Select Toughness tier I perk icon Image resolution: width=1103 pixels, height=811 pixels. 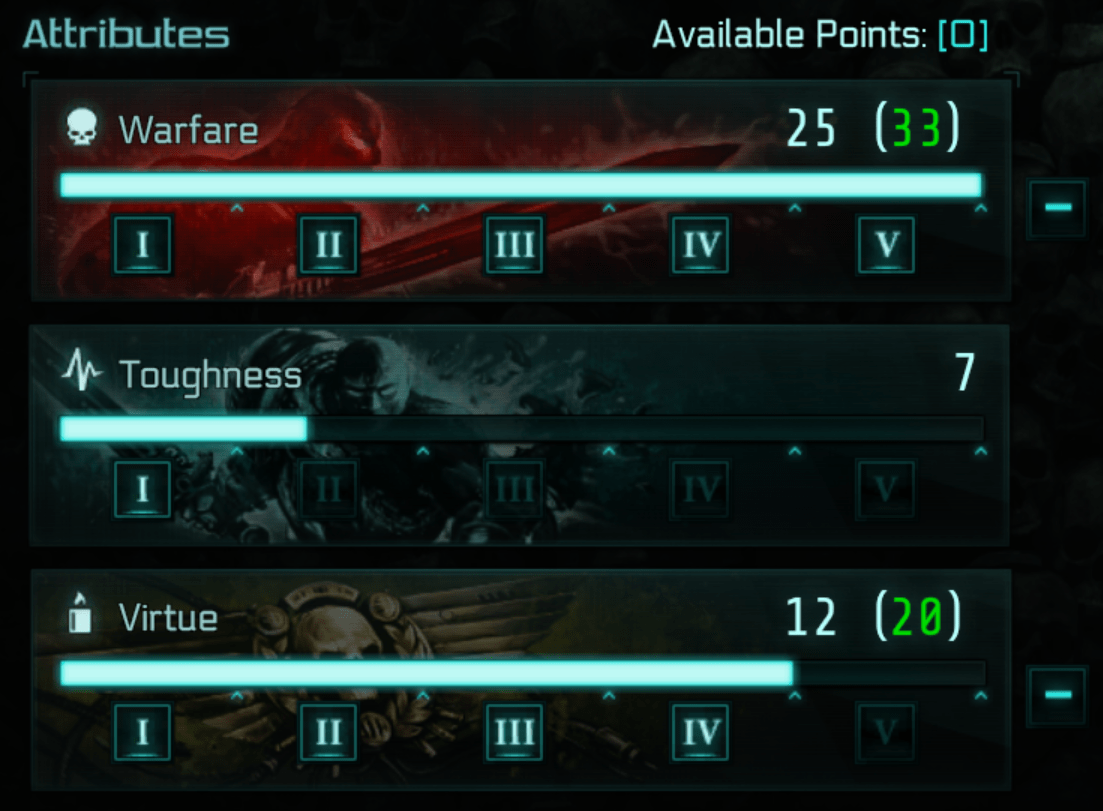tap(143, 489)
